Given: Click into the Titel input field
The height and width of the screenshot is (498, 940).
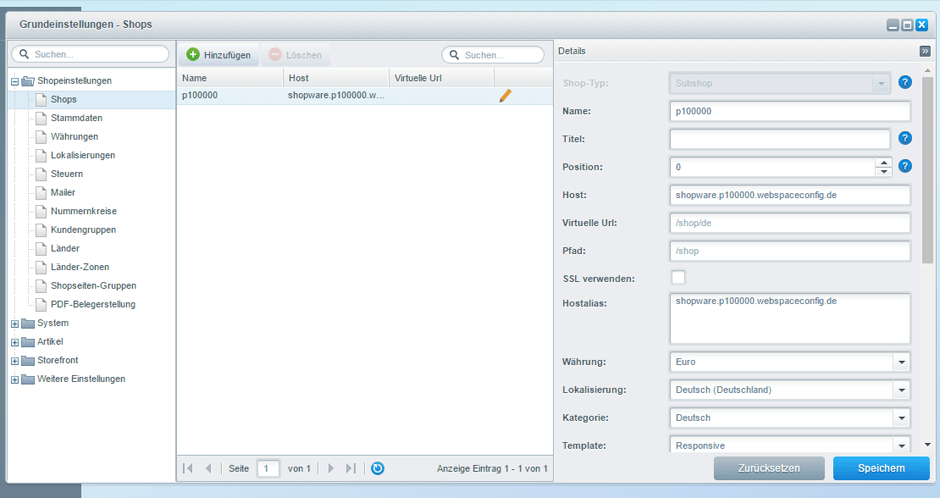Looking at the screenshot, I should tap(780, 139).
